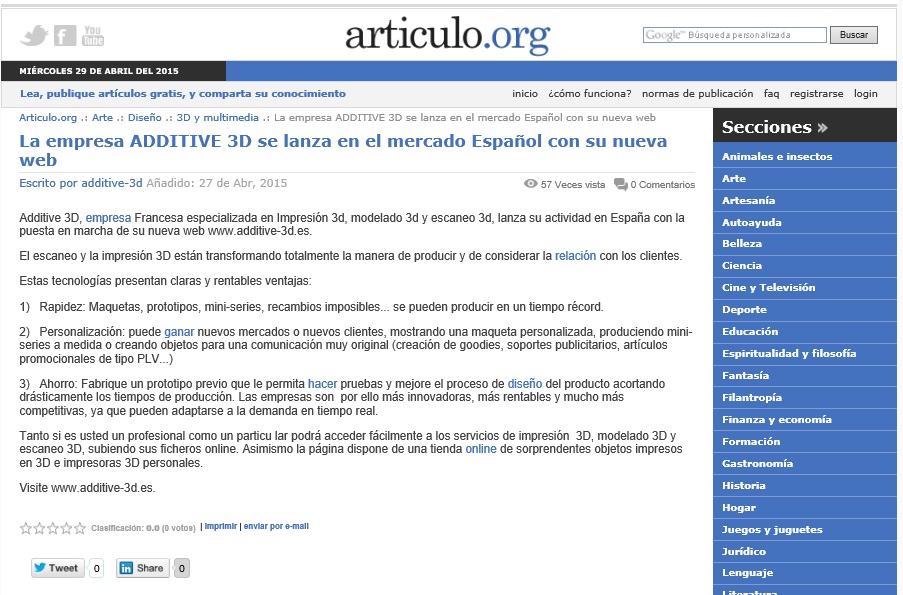Image resolution: width=903 pixels, height=595 pixels.
Task: Click the Articulo.org breadcrumb link
Action: point(48,118)
